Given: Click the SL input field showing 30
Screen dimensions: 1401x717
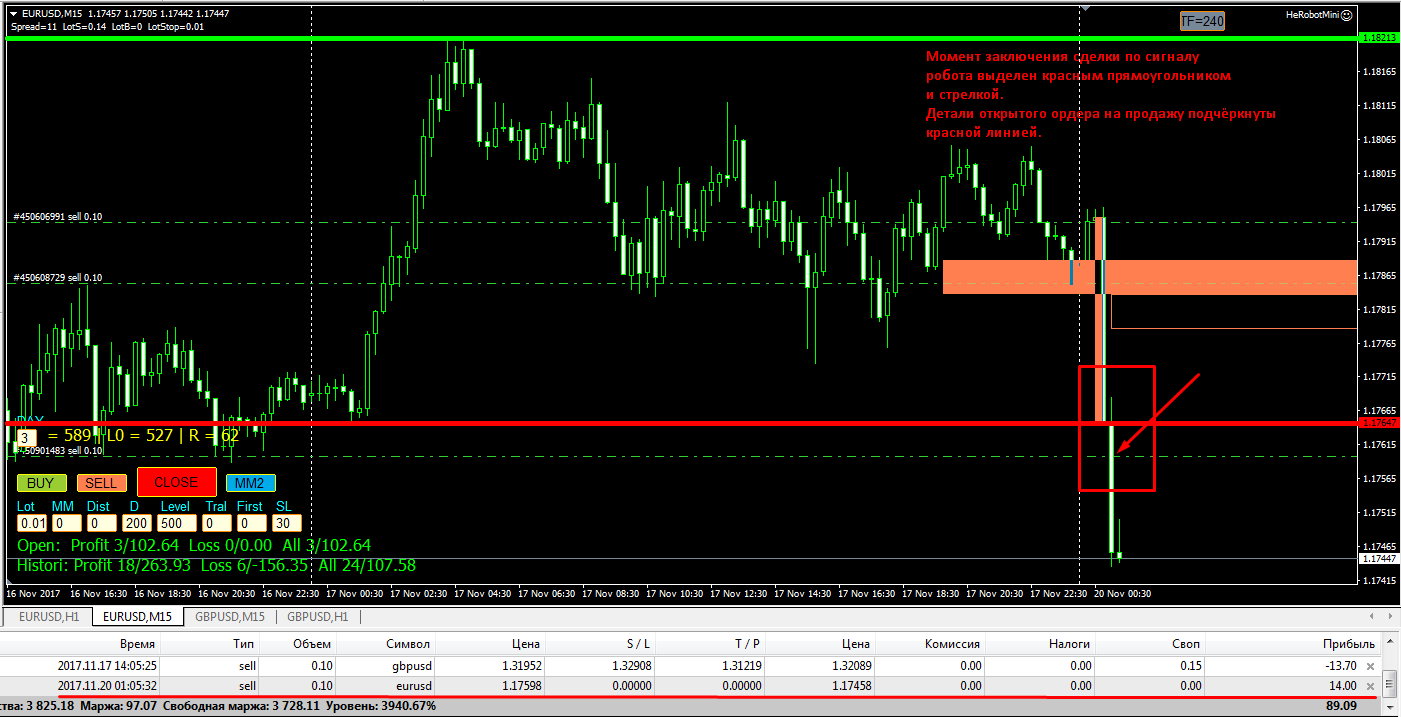Looking at the screenshot, I should 286,523.
